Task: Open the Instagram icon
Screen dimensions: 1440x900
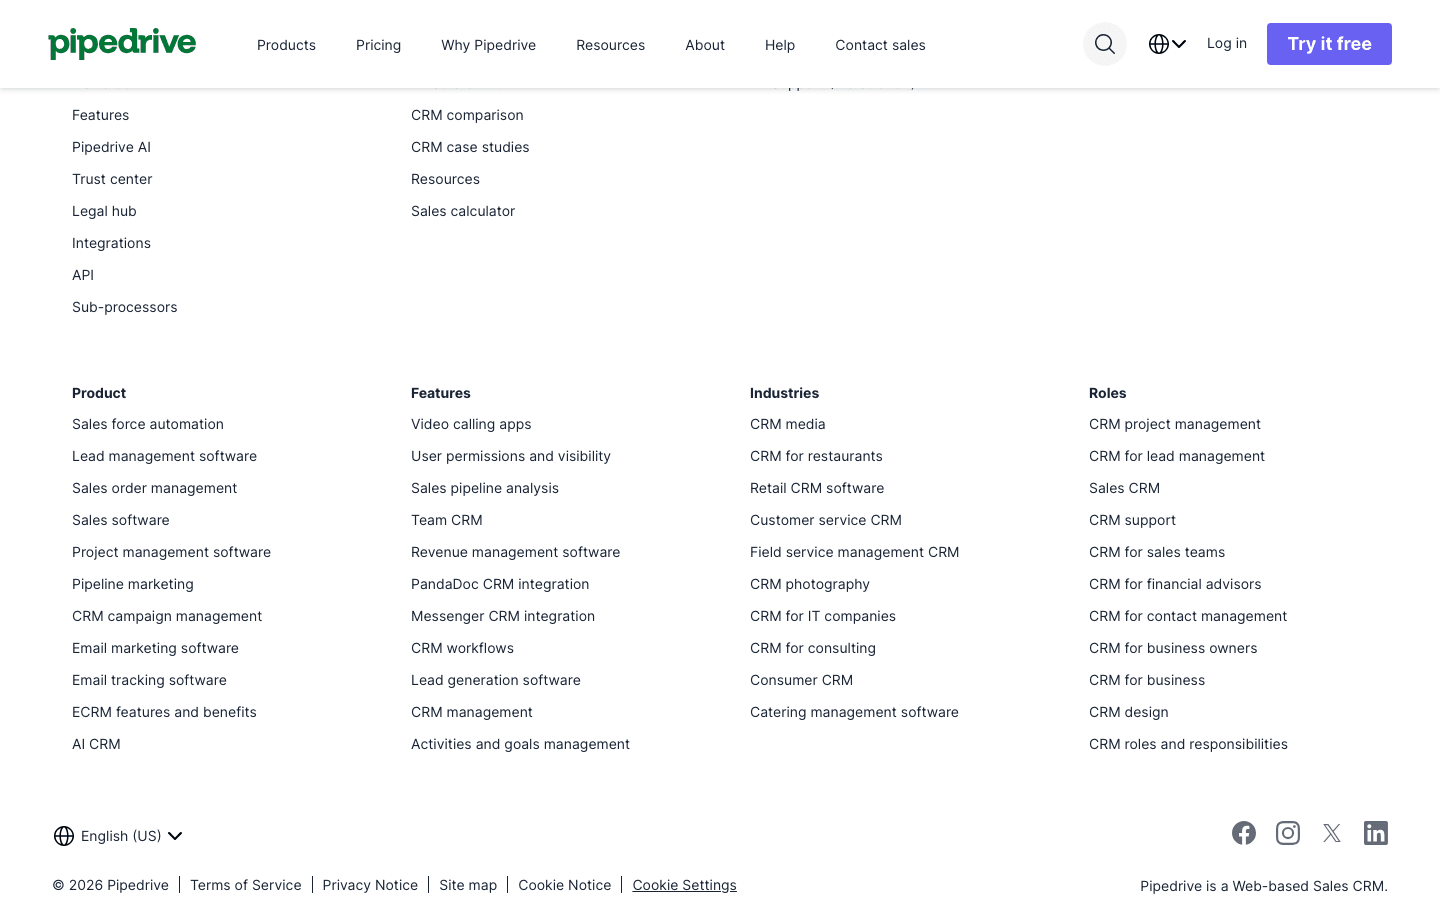Action: (1288, 832)
